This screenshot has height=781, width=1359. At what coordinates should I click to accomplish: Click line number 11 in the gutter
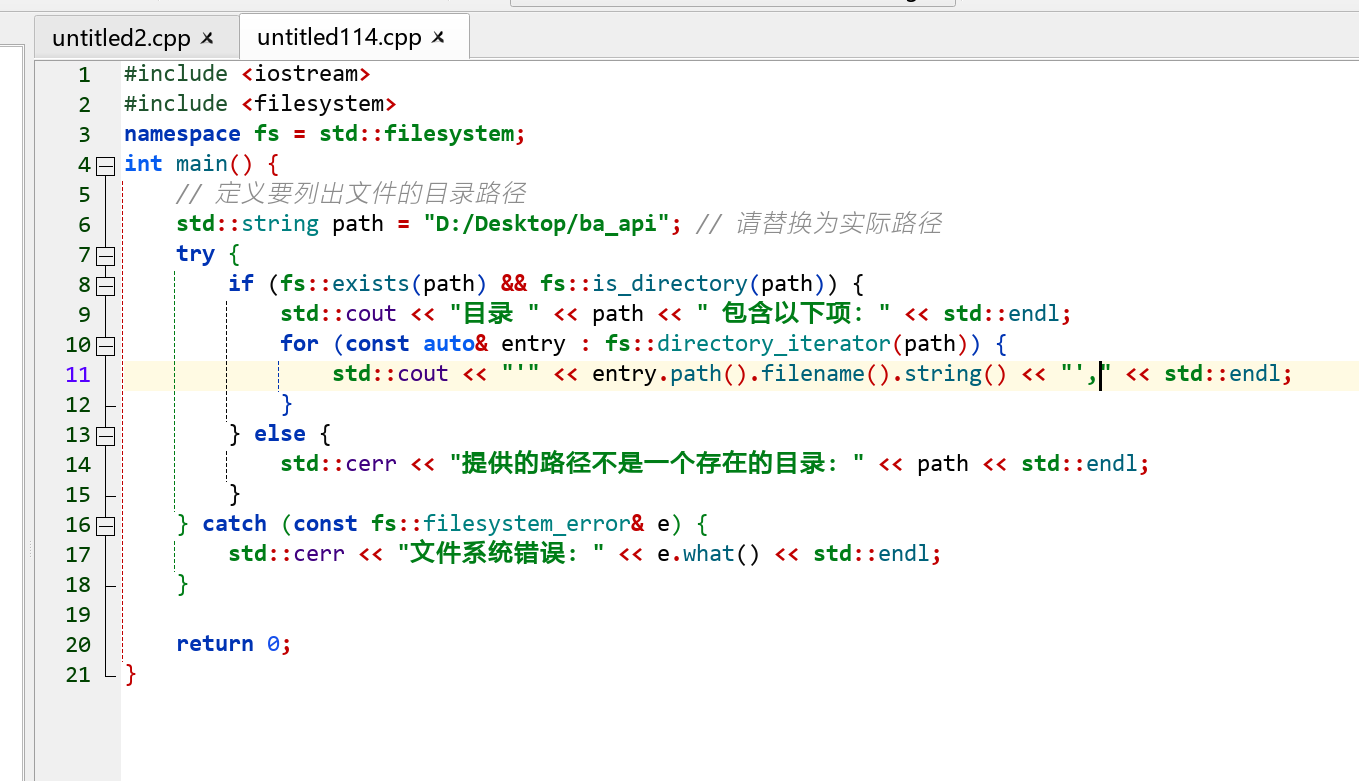coord(78,373)
